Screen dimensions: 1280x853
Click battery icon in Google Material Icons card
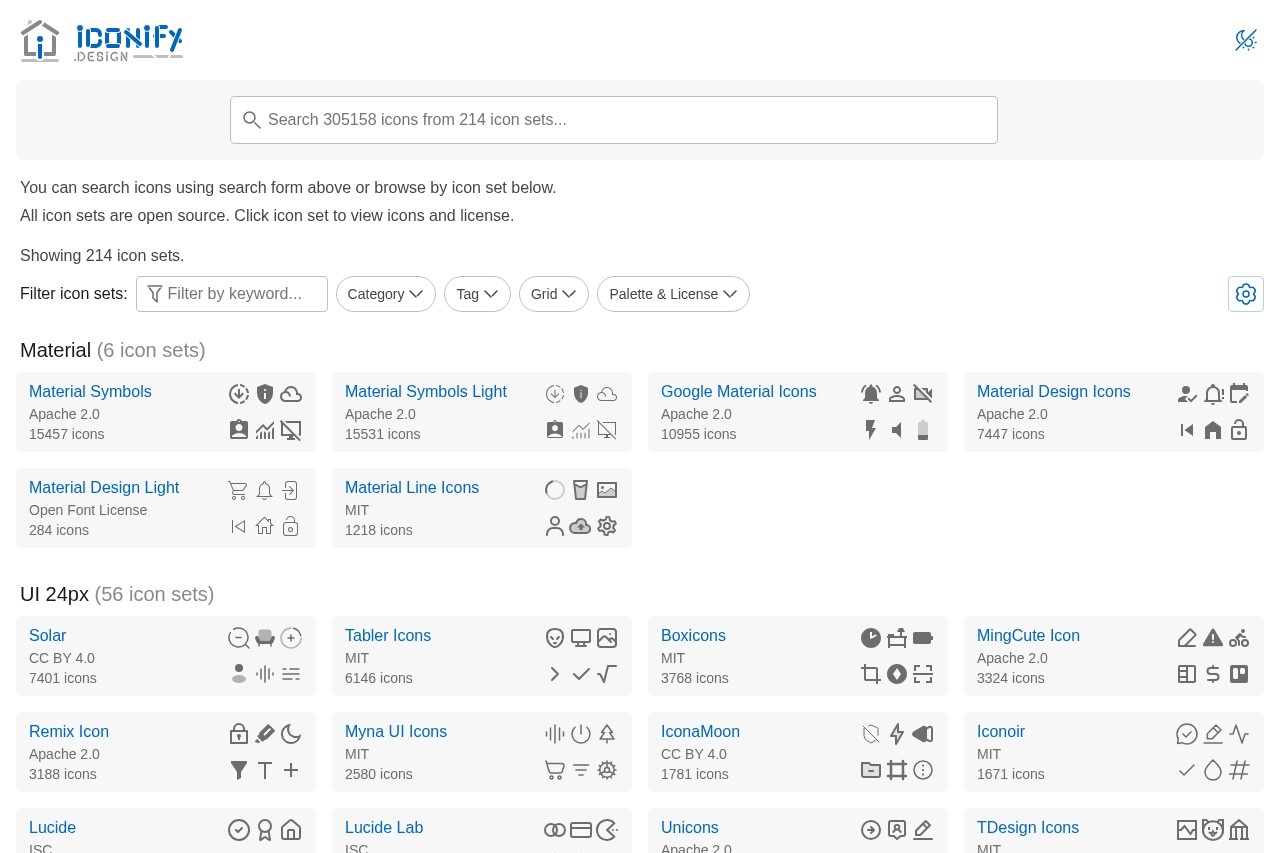tap(923, 430)
